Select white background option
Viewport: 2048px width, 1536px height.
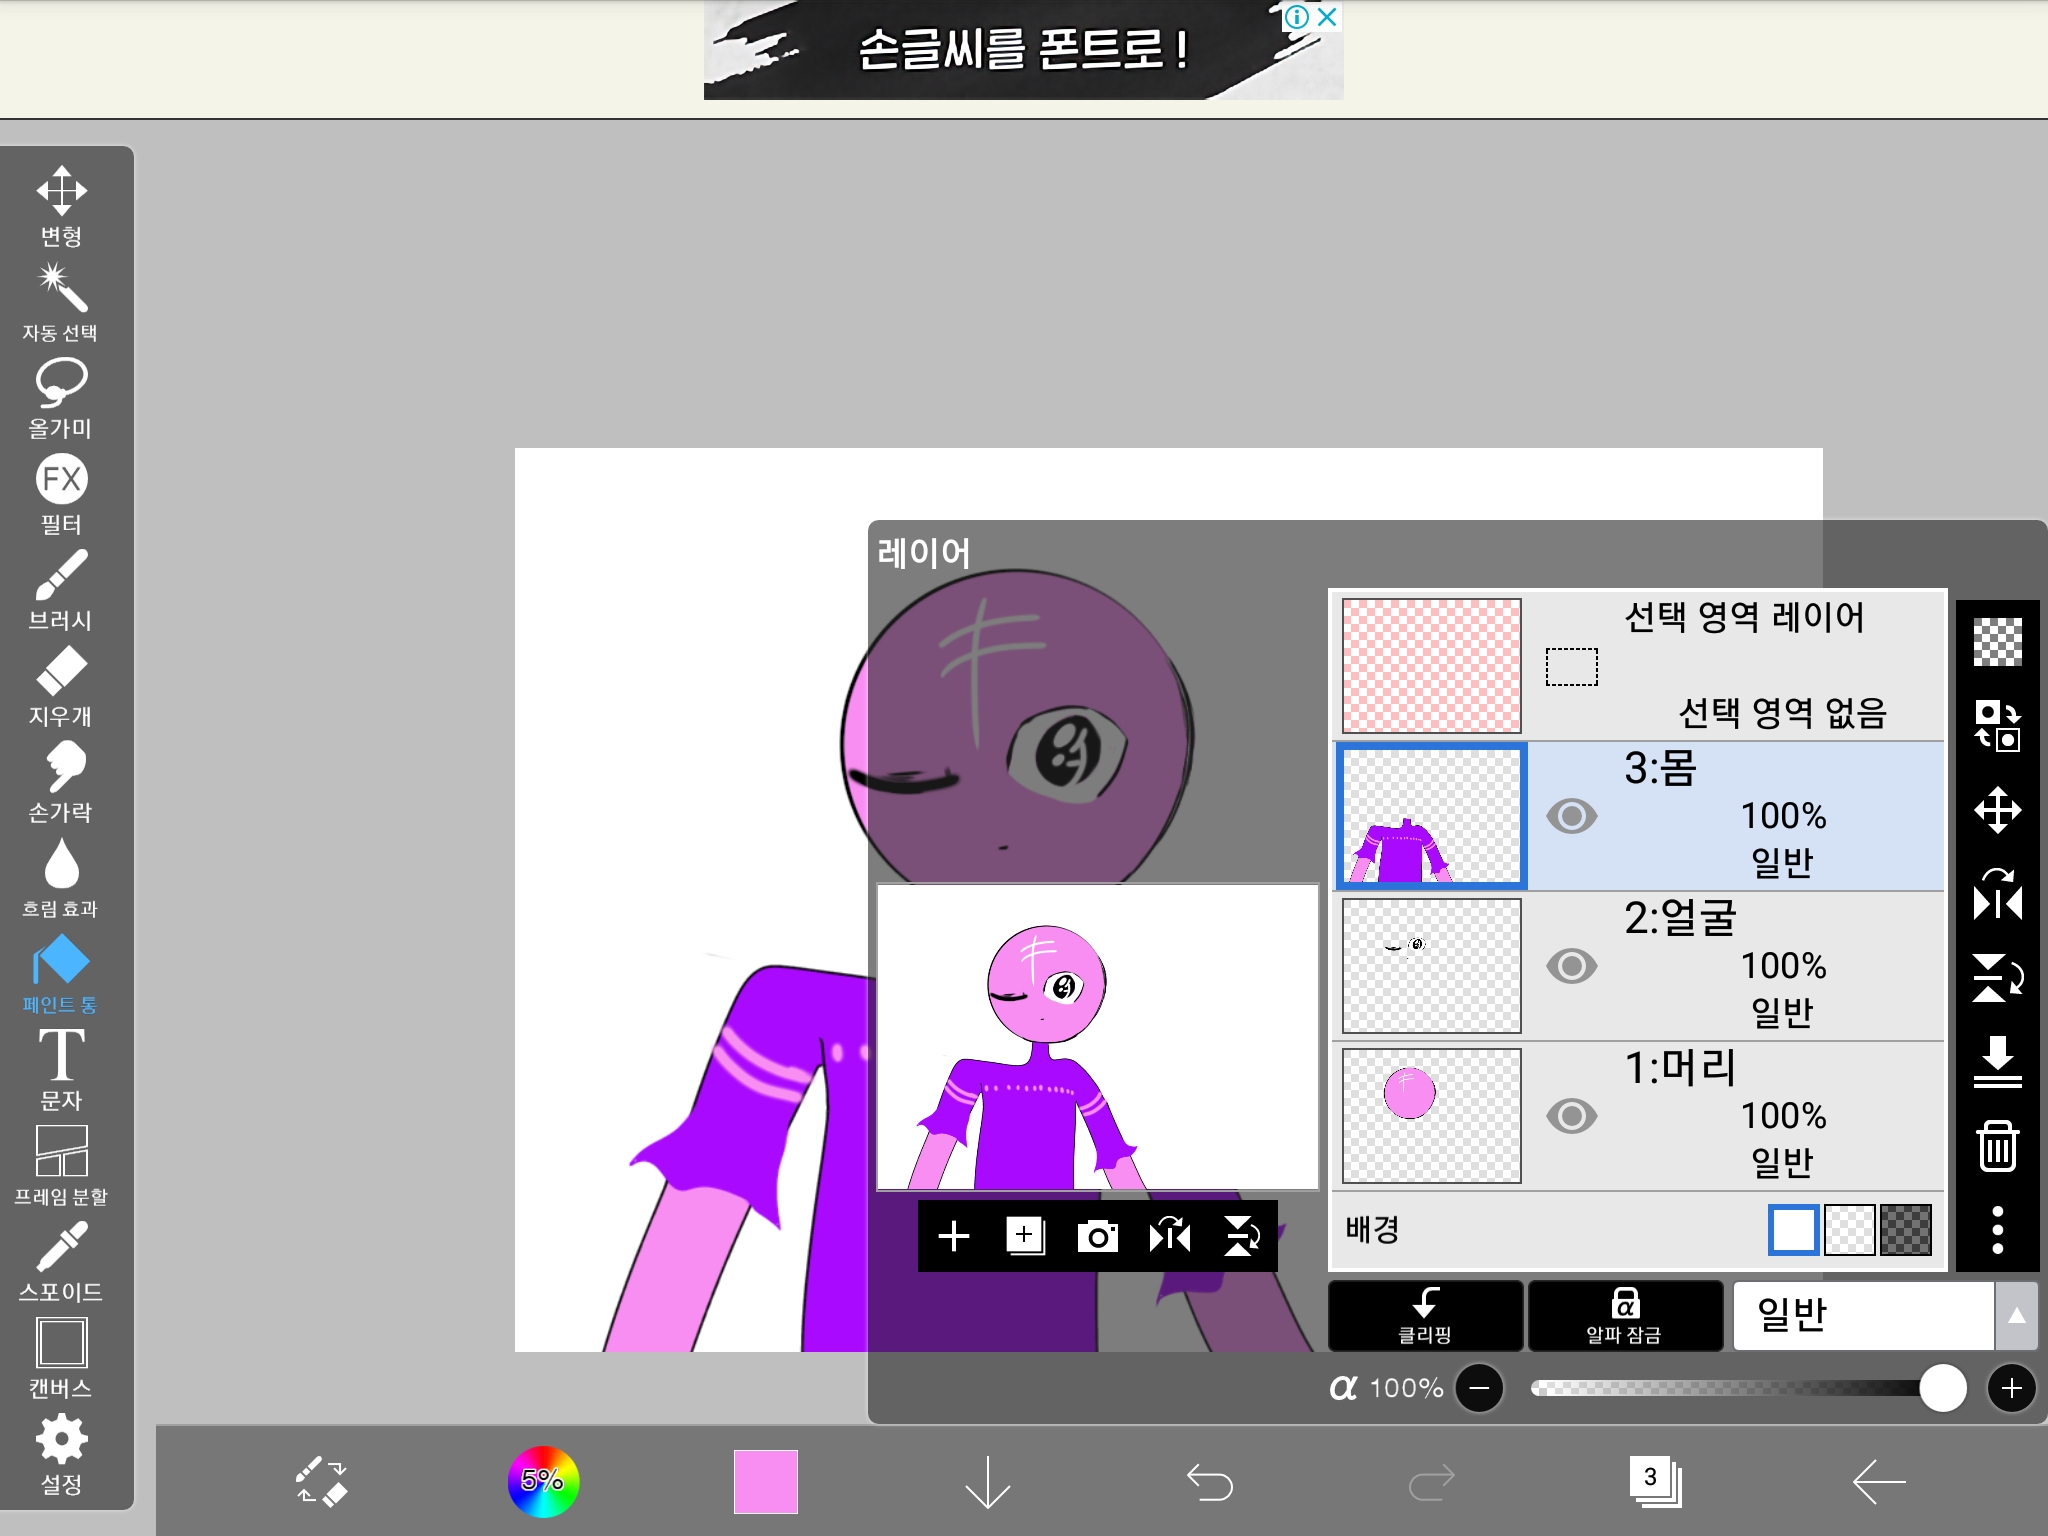[x=1794, y=1230]
